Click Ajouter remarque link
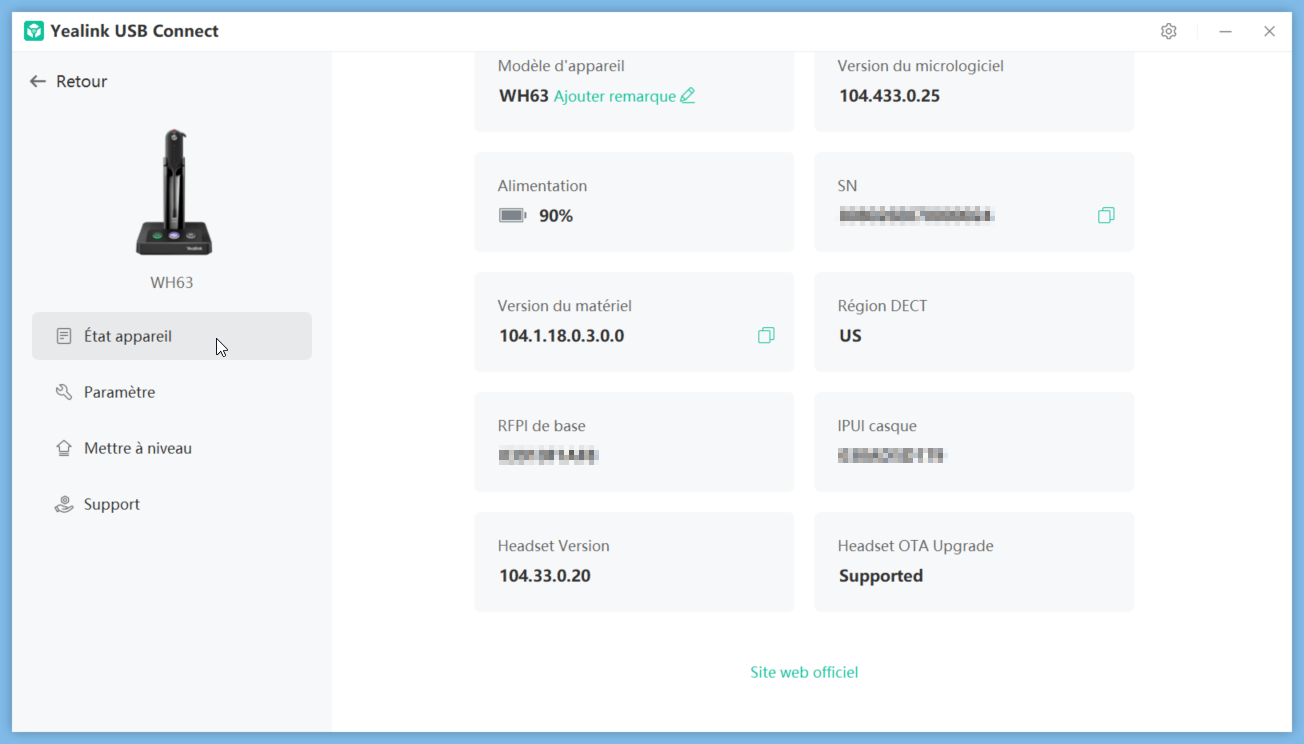This screenshot has height=744, width=1304. pos(615,96)
